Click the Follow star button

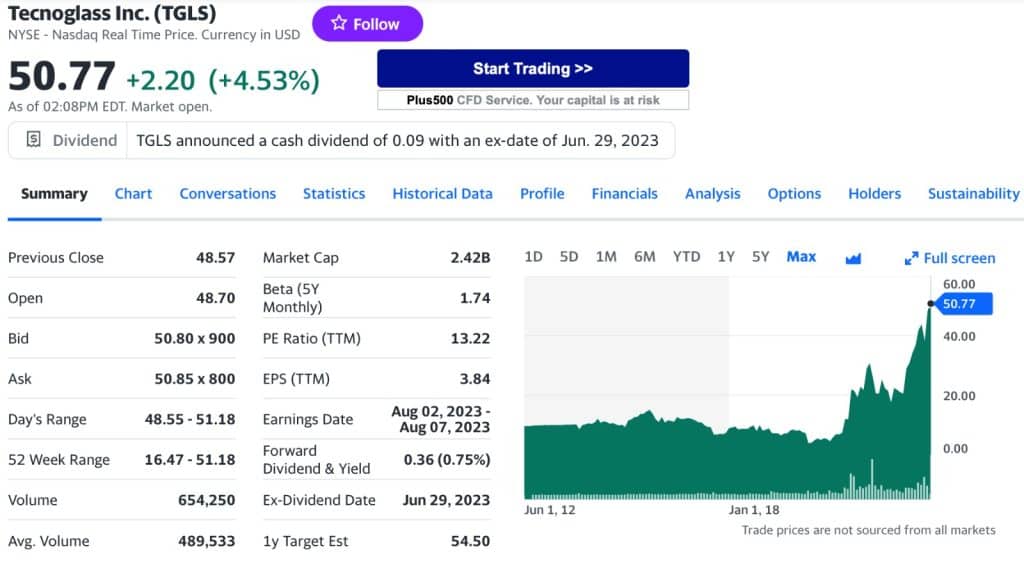click(367, 24)
